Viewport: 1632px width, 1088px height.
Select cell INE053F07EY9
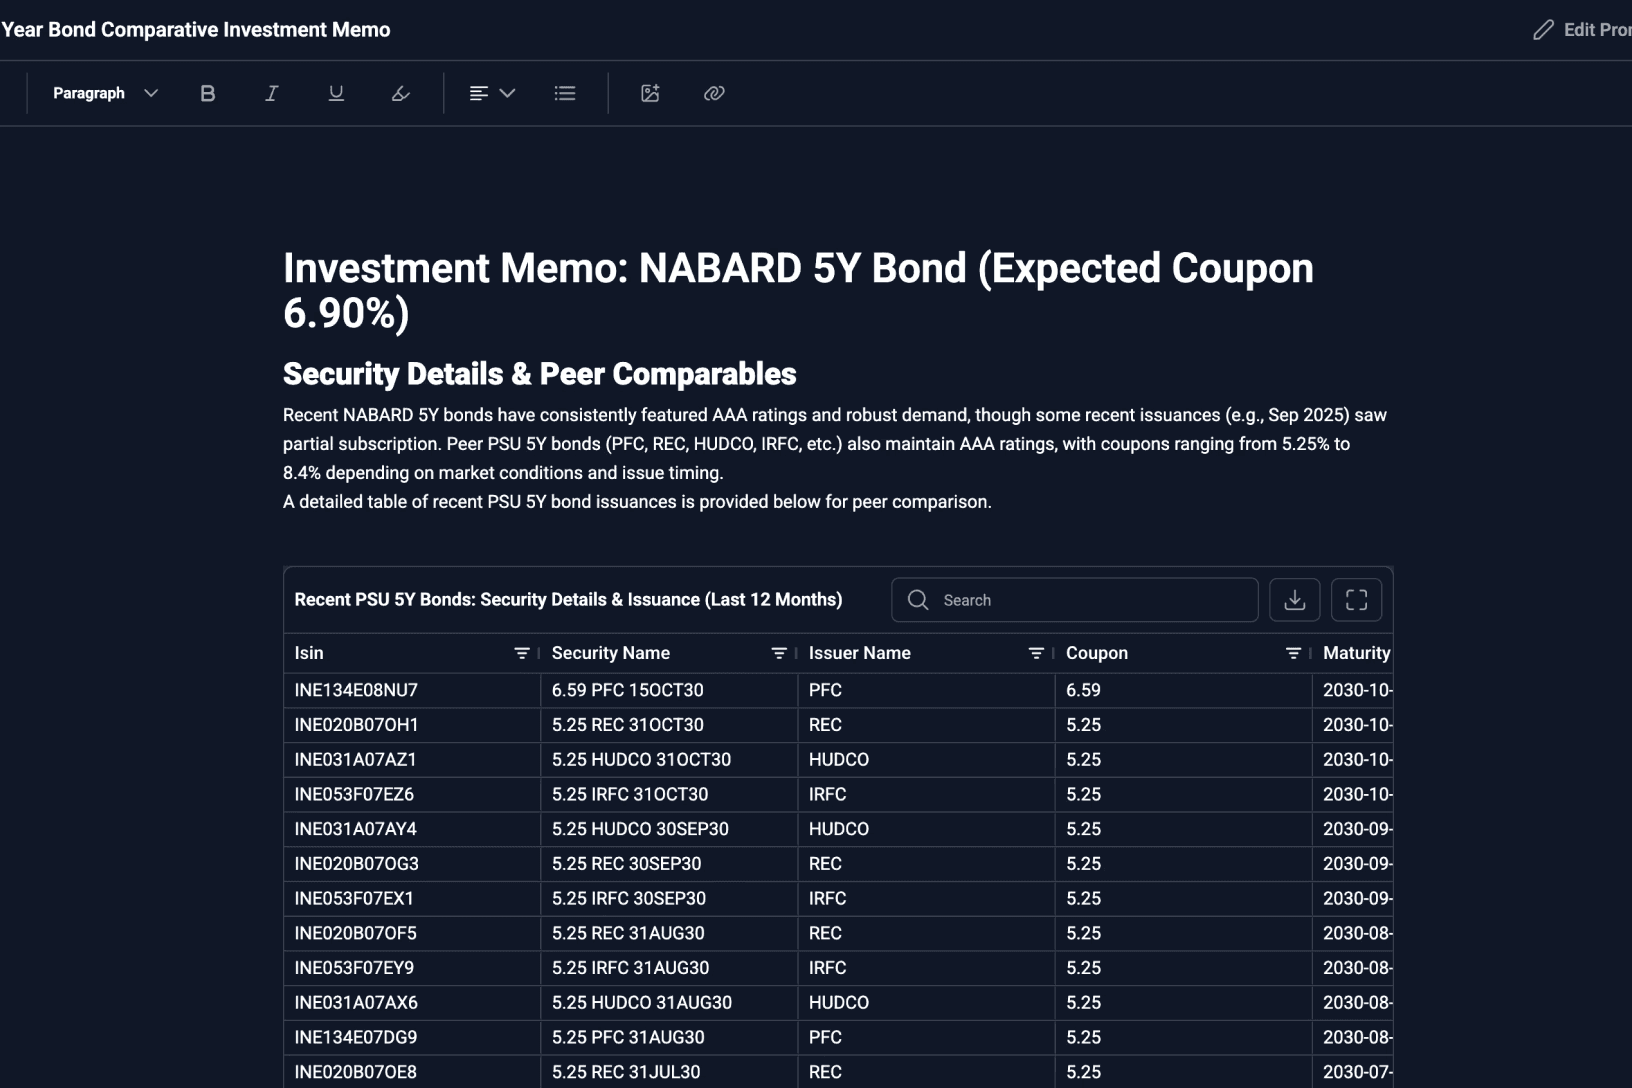tap(412, 968)
